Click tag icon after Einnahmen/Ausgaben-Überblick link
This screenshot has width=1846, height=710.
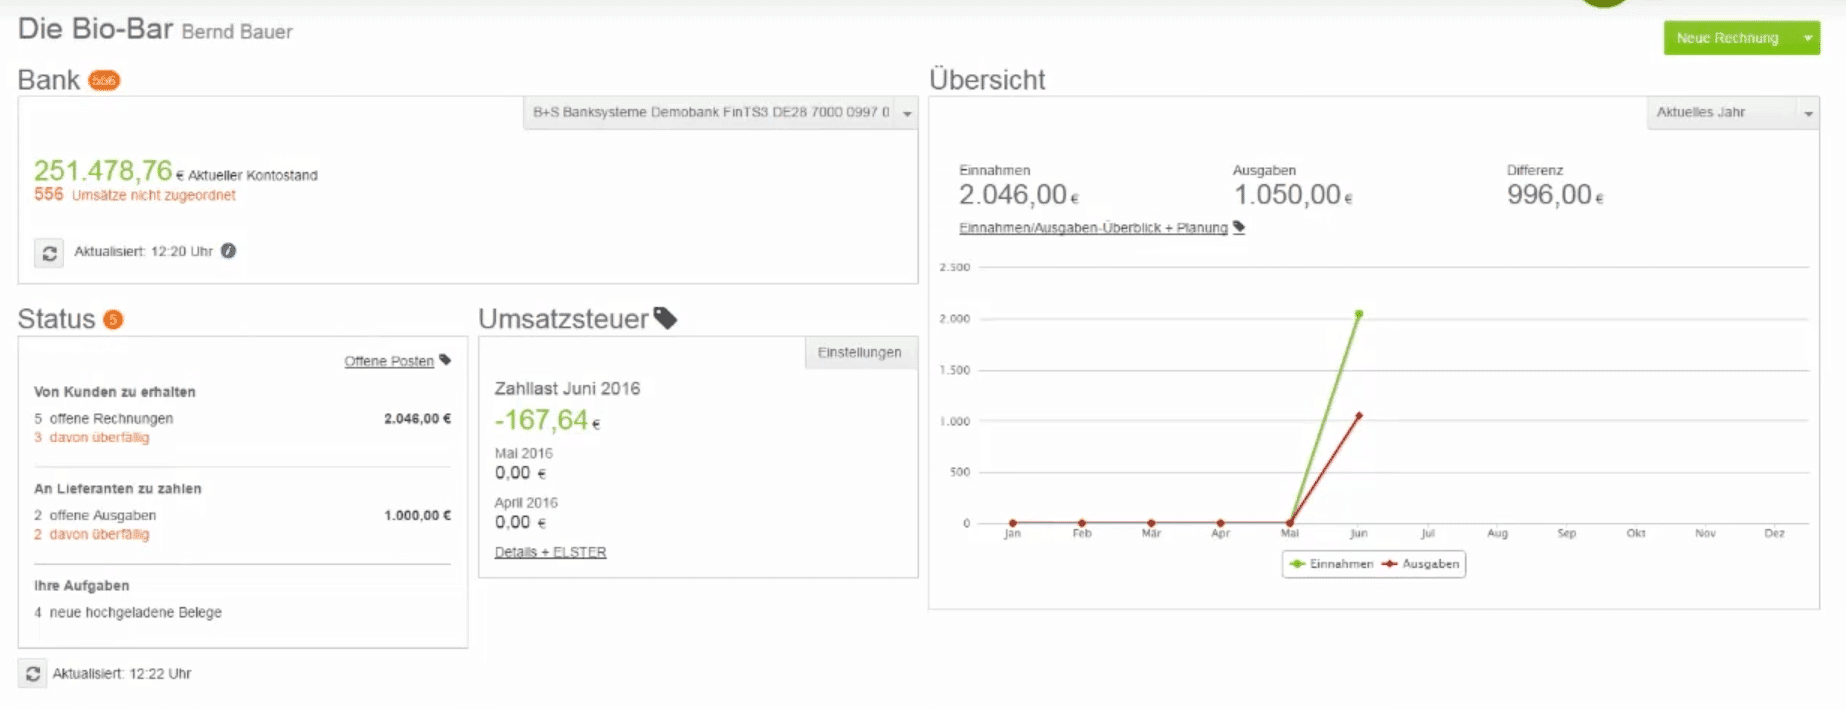1239,227
